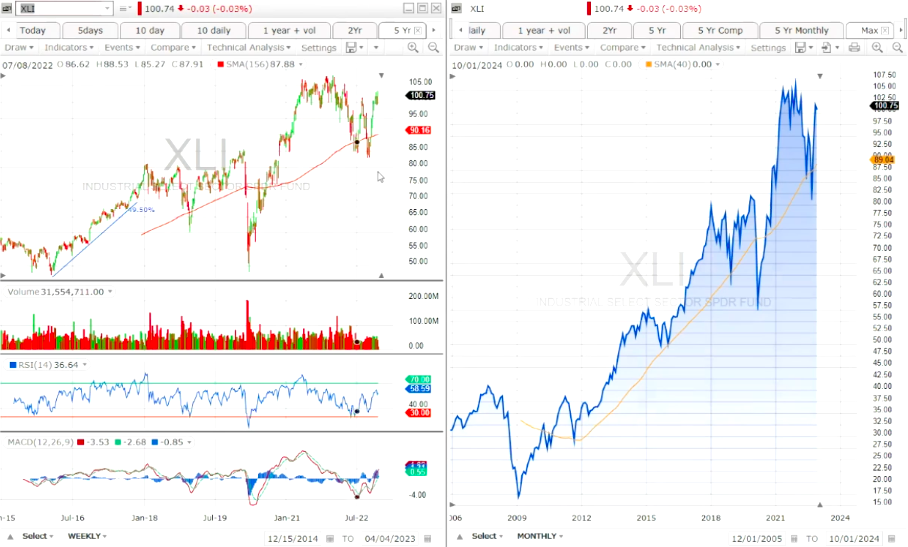Print the right monthly chart

(854, 47)
